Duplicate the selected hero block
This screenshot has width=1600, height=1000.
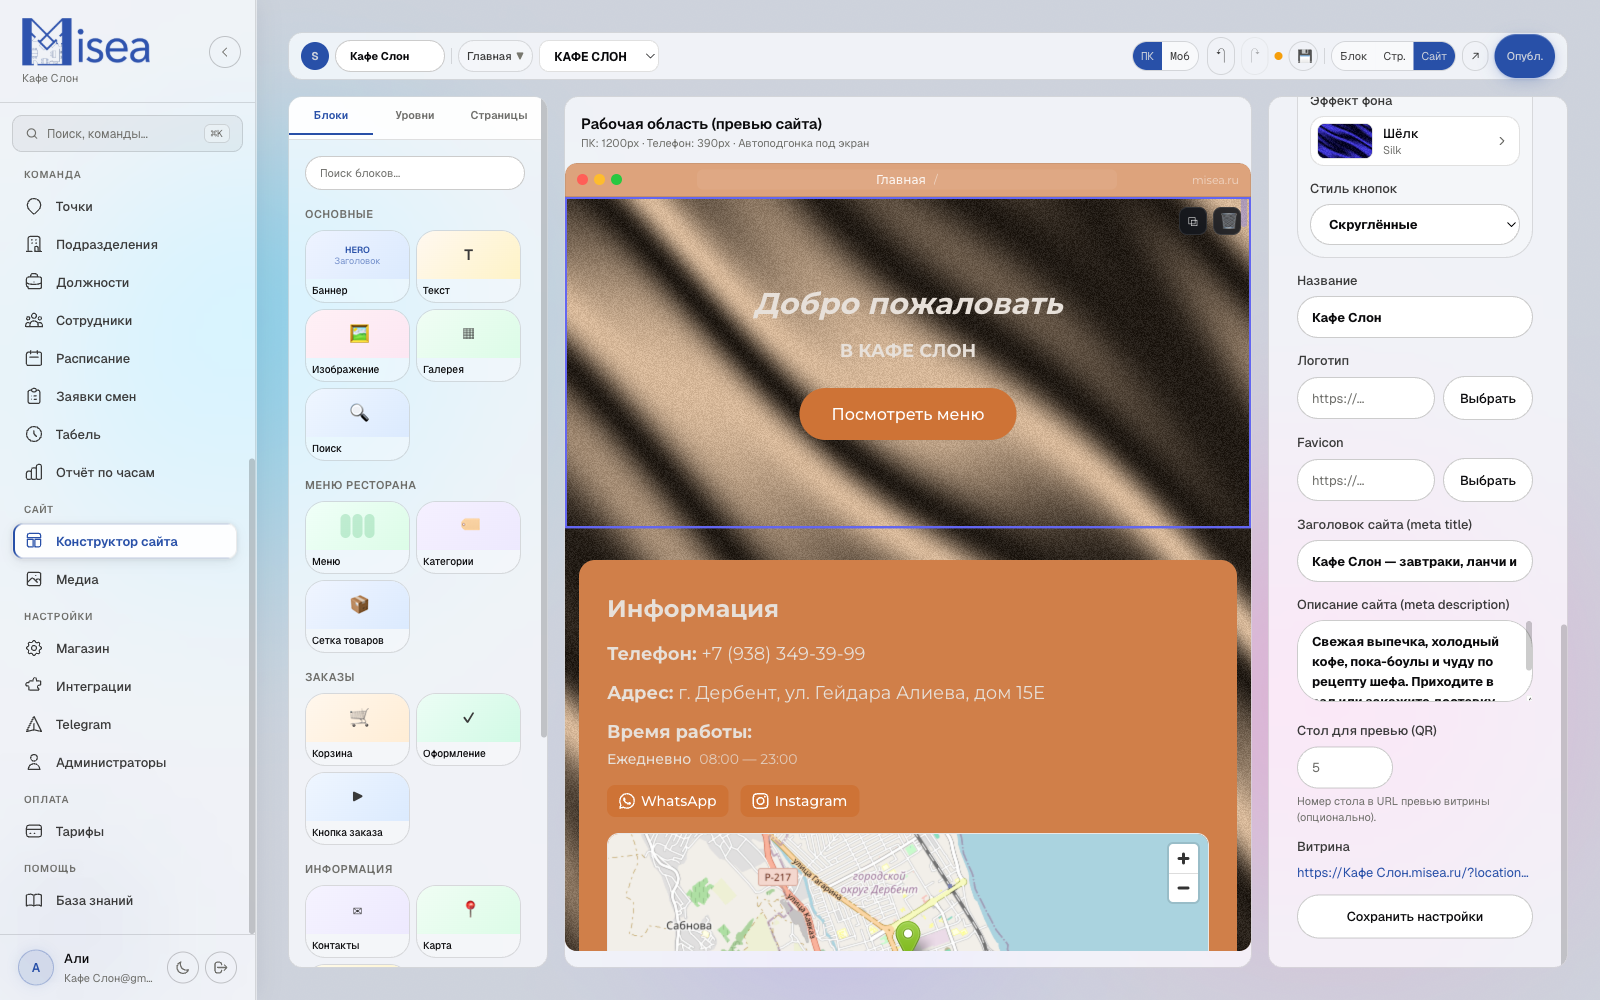pos(1193,221)
